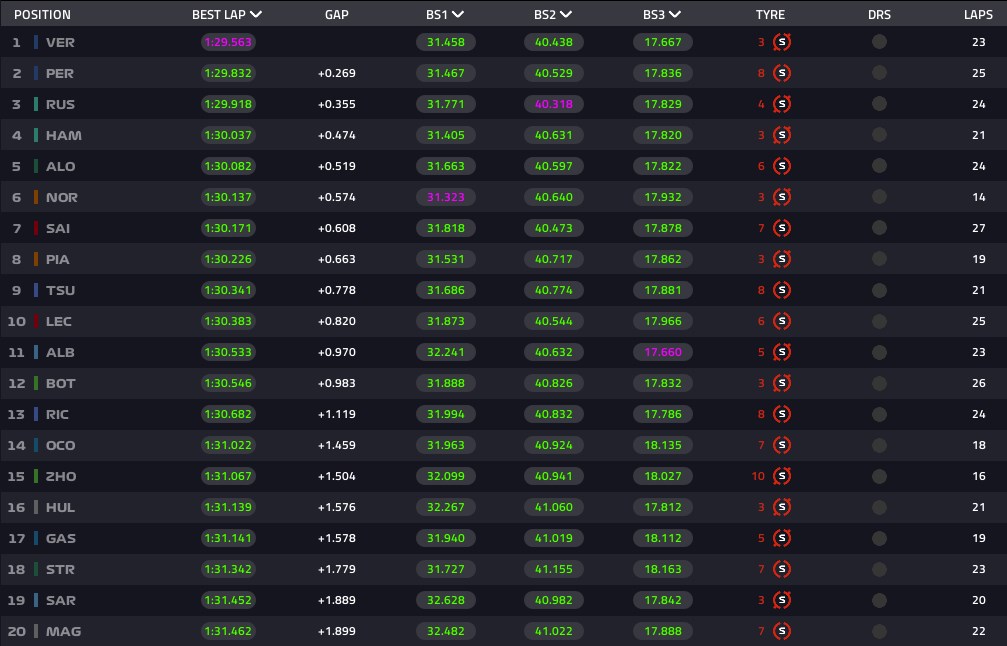The image size is (1007, 646).
Task: Expand the BEST LAP sort chevron
Action: tap(256, 14)
